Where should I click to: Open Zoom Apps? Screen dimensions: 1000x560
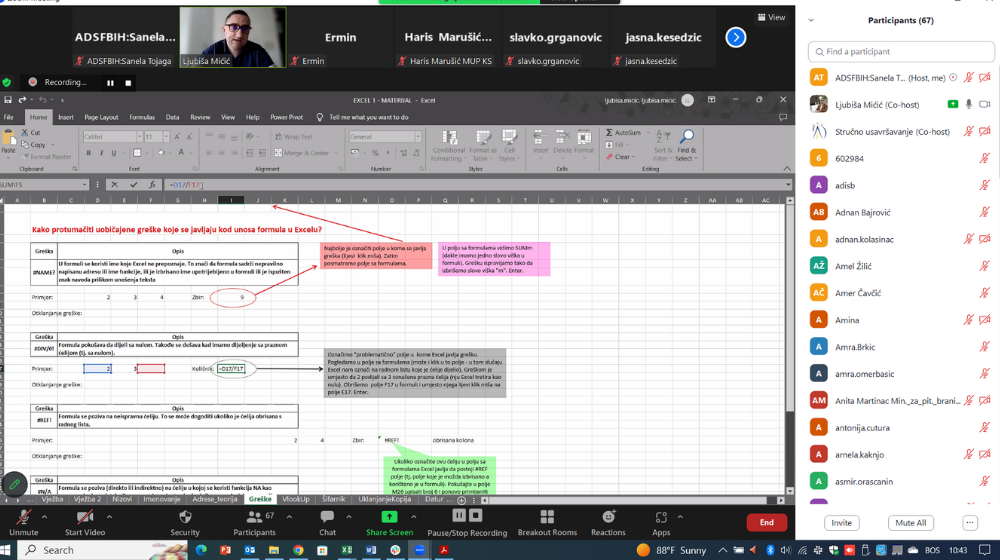661,522
